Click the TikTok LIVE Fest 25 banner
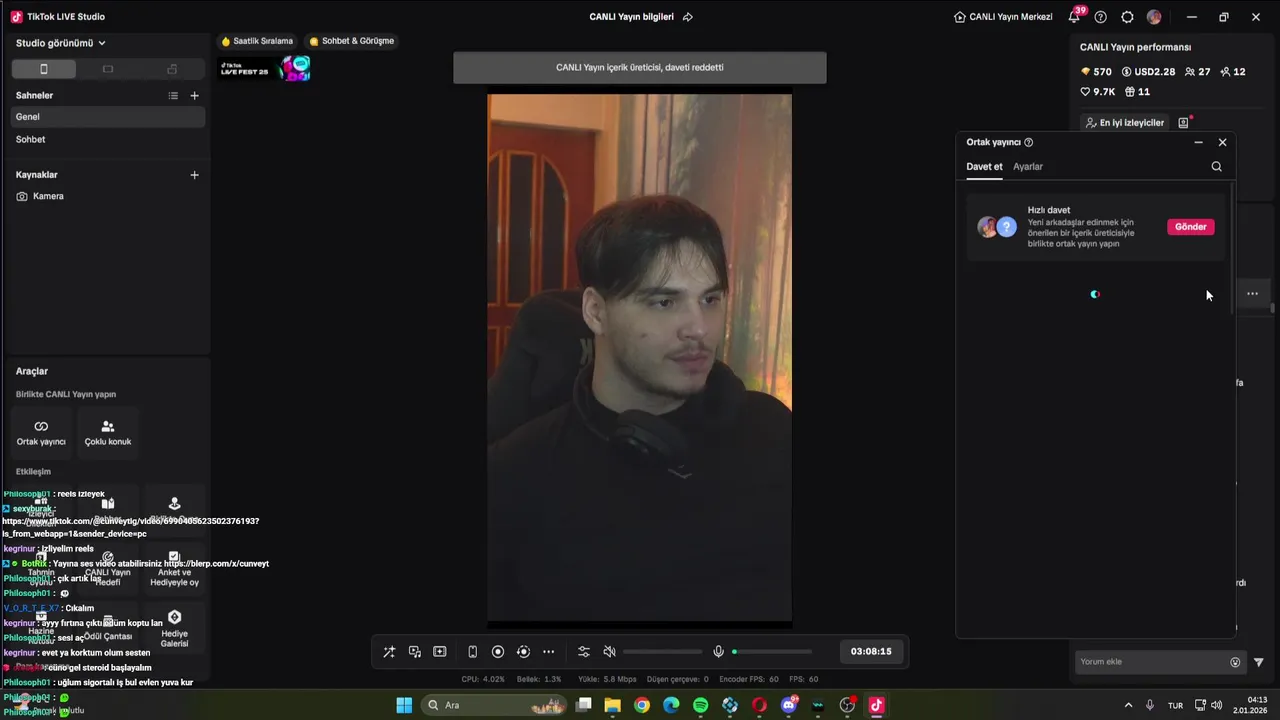The width and height of the screenshot is (1280, 720). (x=265, y=69)
